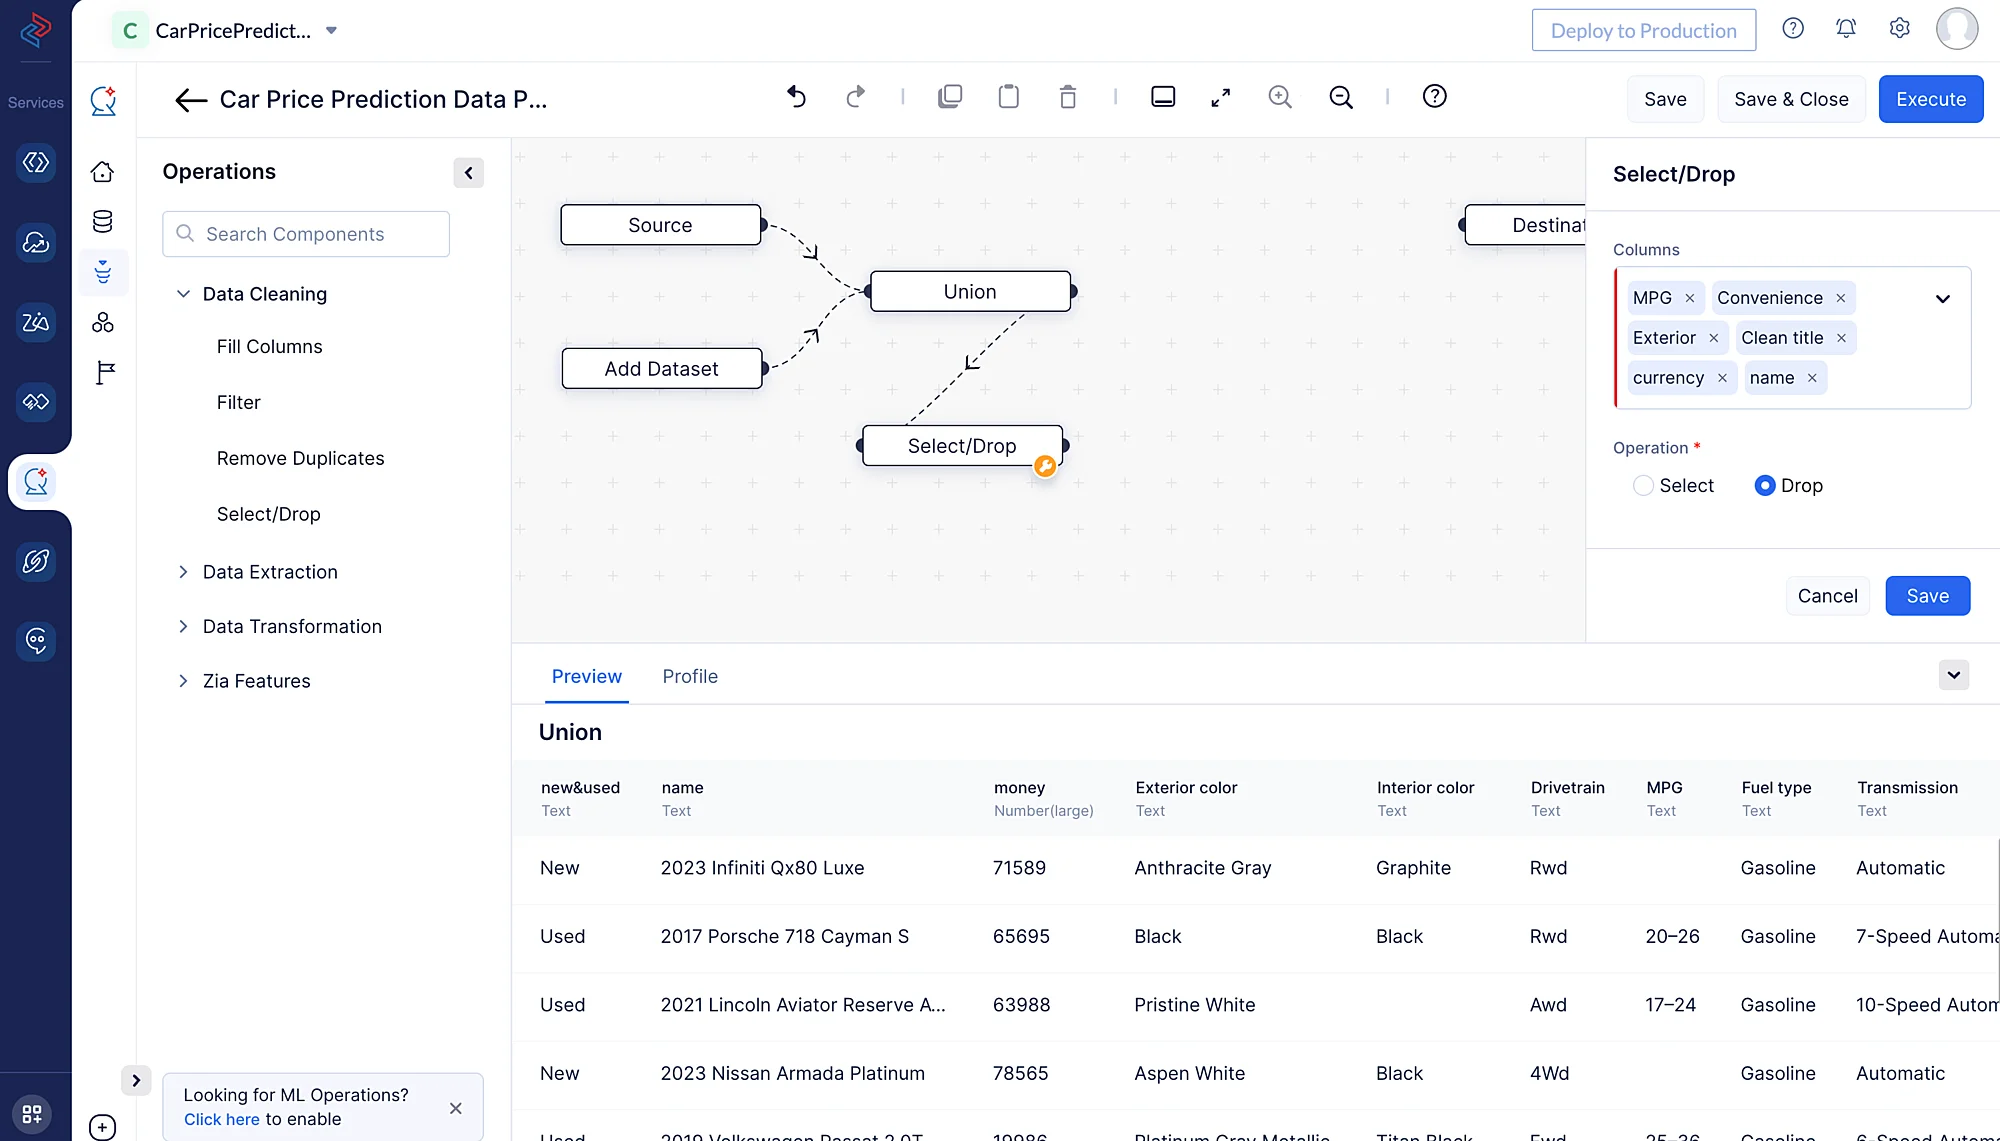Collapse the Operations panel
The image size is (2000, 1141).
(x=468, y=172)
